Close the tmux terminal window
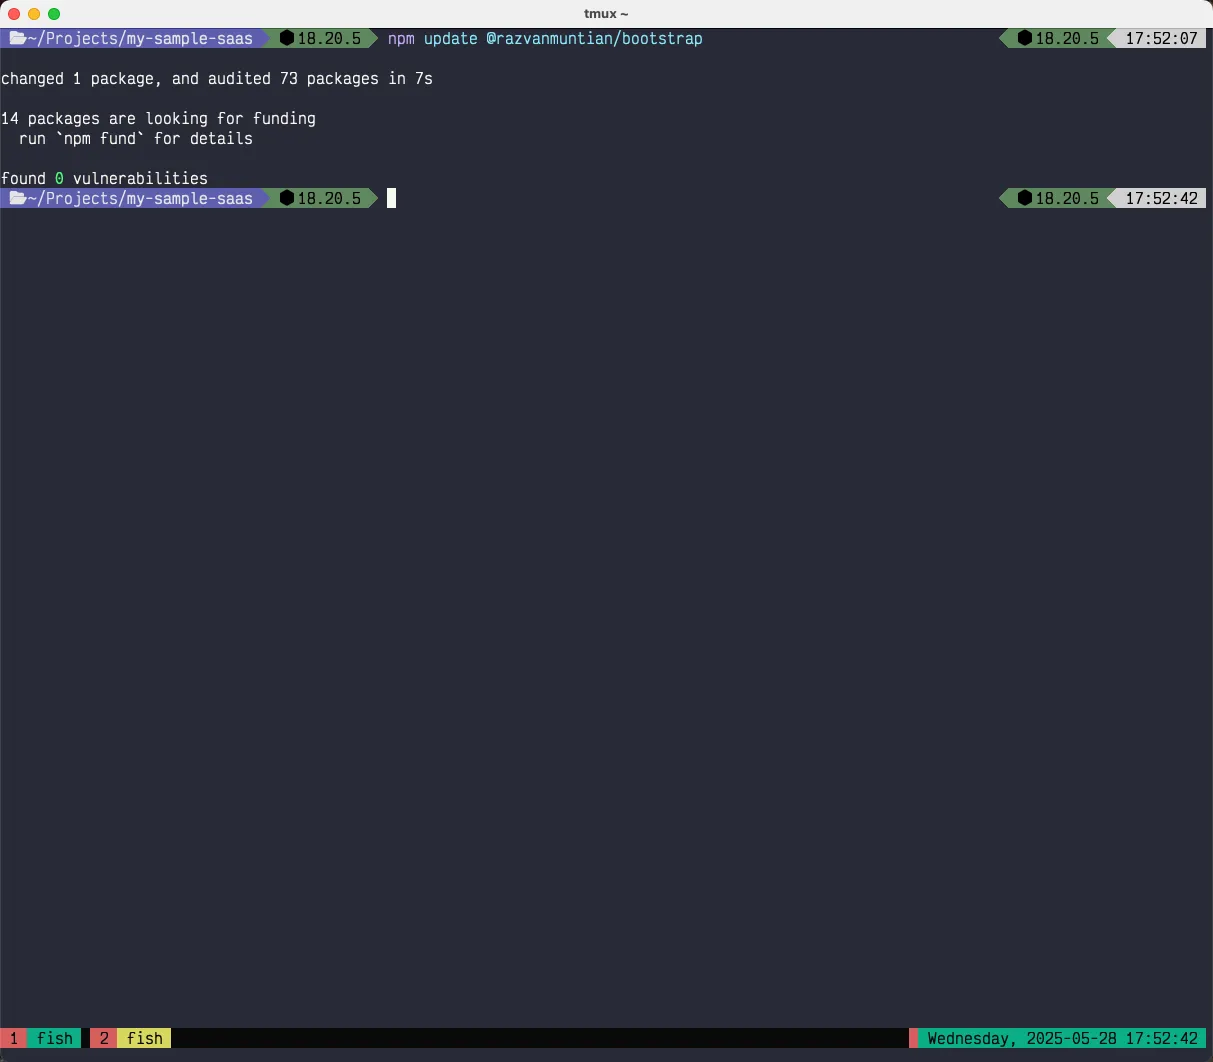This screenshot has width=1213, height=1062. (14, 14)
